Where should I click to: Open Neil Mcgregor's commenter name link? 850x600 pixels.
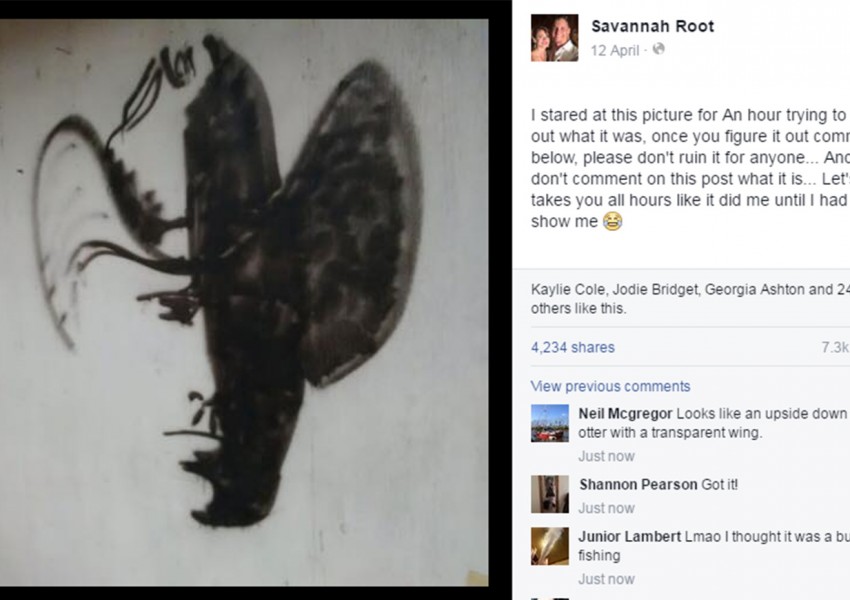tap(625, 413)
